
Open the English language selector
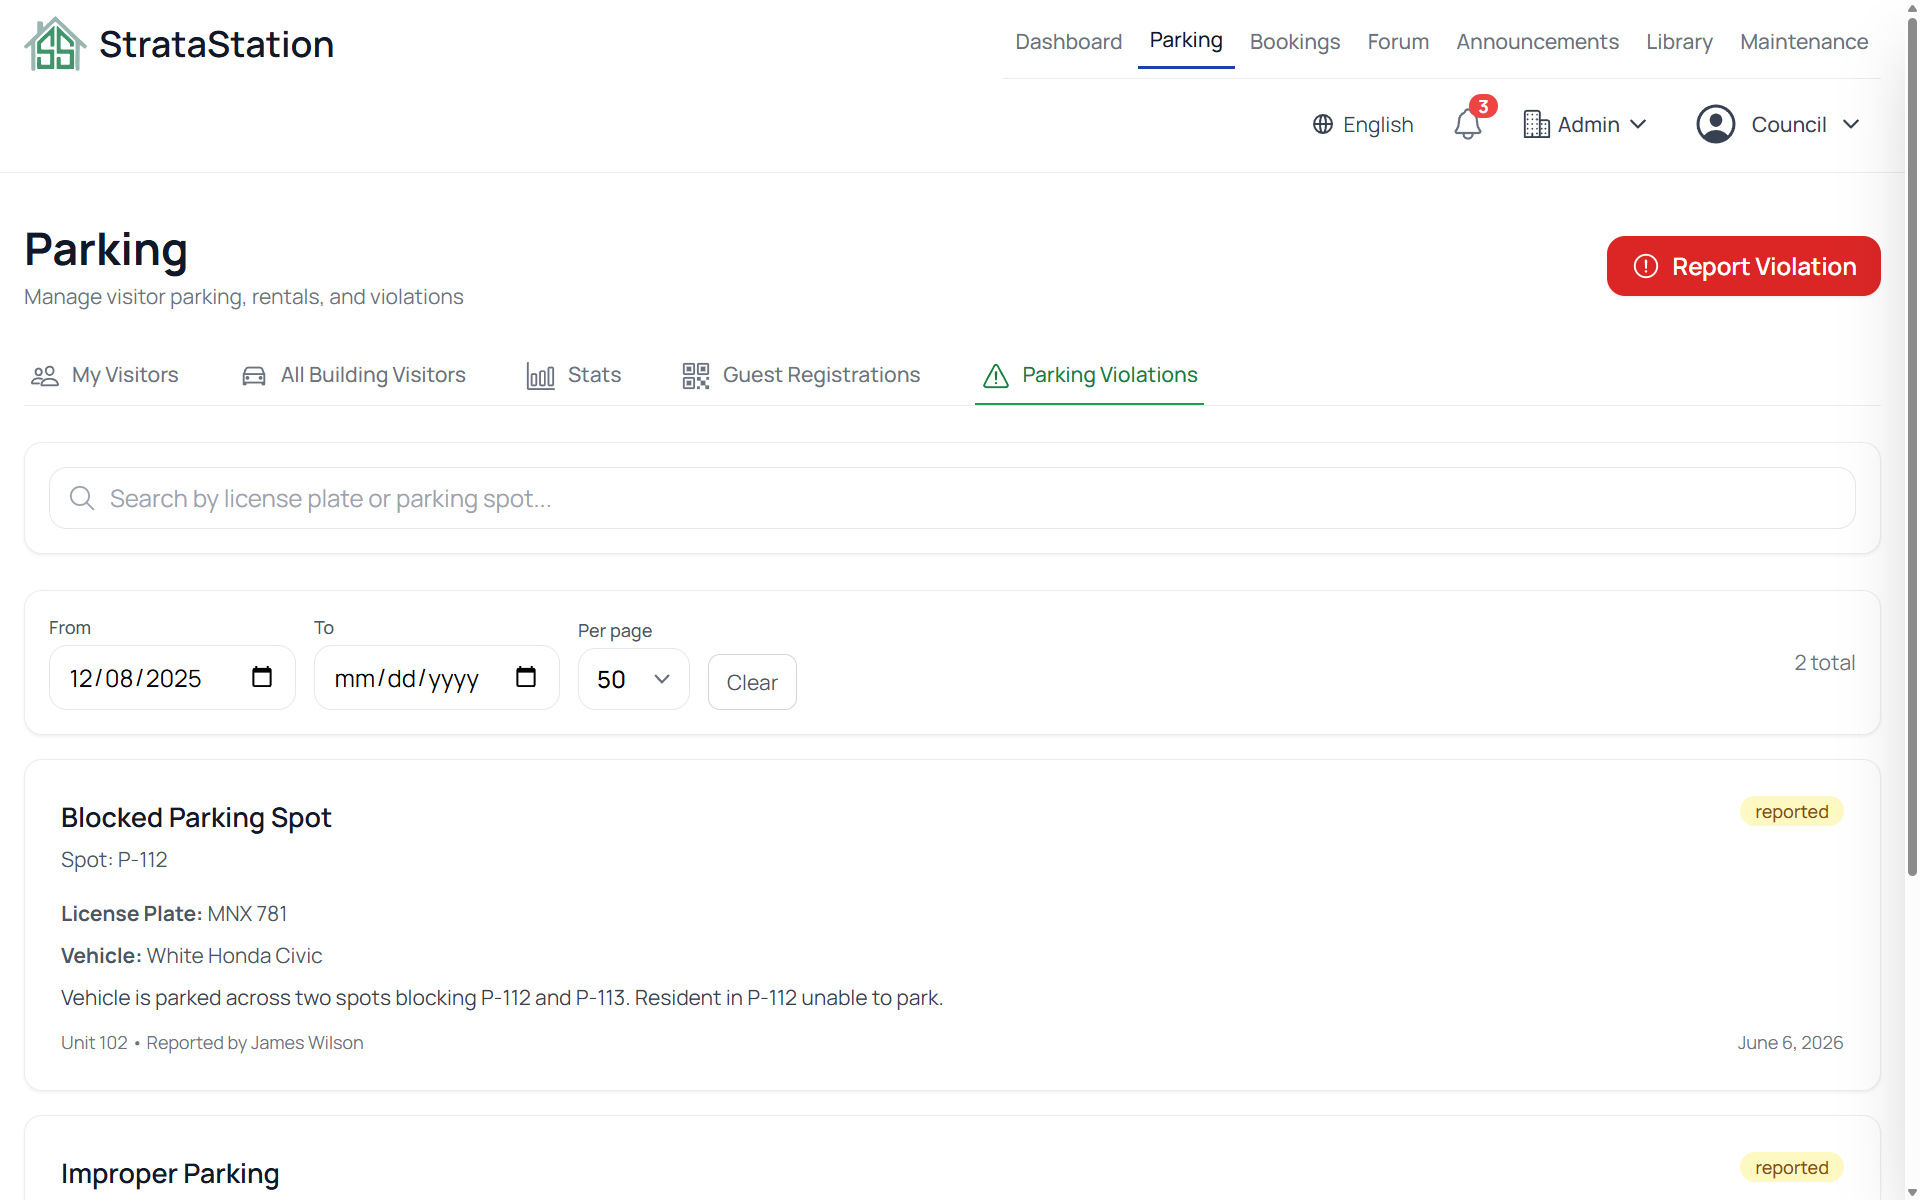[x=1363, y=124]
